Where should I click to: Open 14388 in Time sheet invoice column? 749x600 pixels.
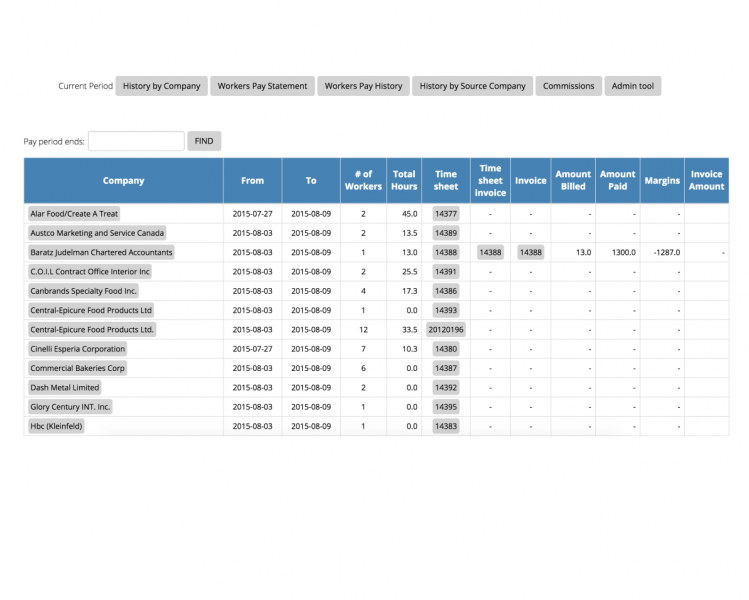(490, 252)
